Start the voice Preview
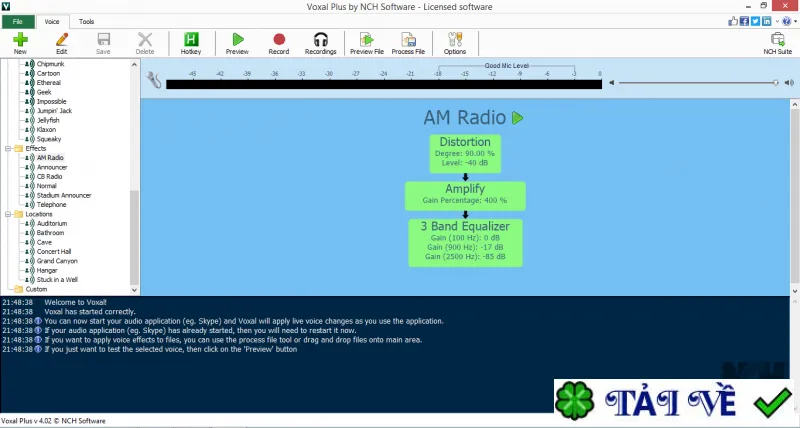 [237, 43]
